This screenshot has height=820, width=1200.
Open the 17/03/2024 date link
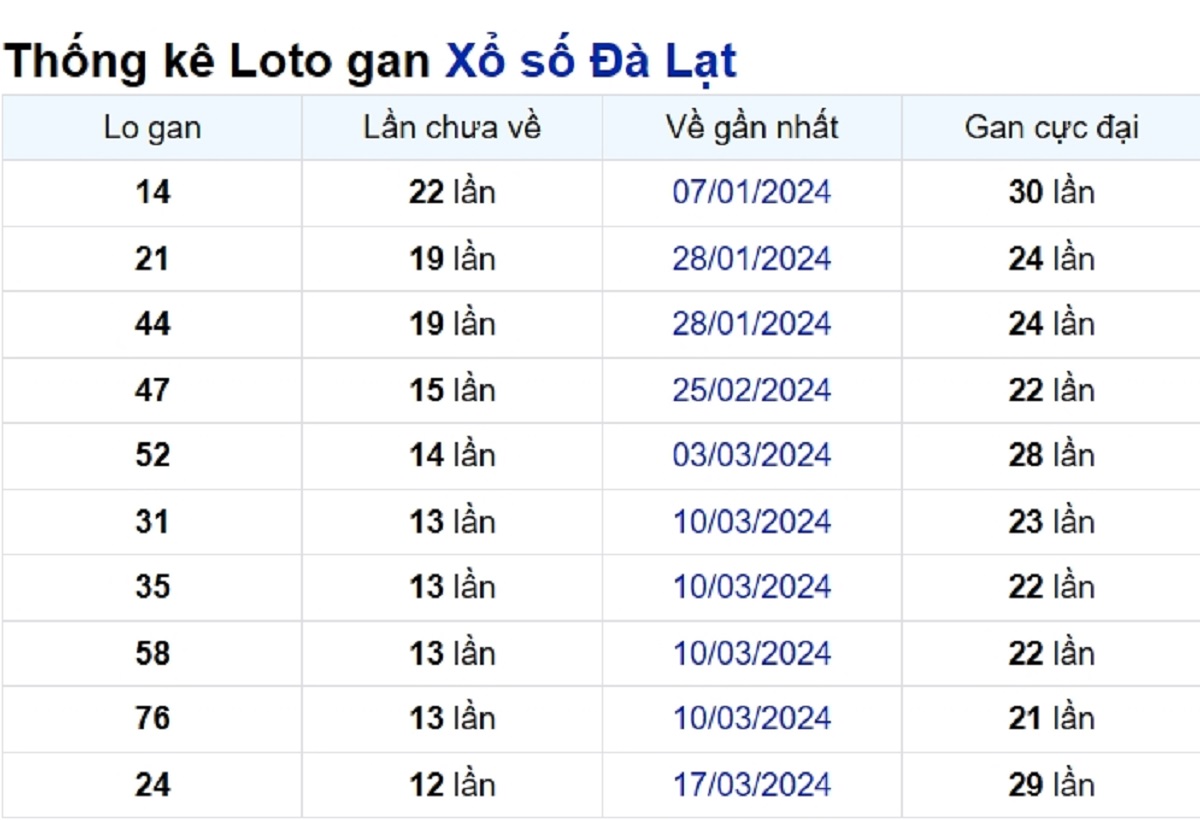point(752,785)
